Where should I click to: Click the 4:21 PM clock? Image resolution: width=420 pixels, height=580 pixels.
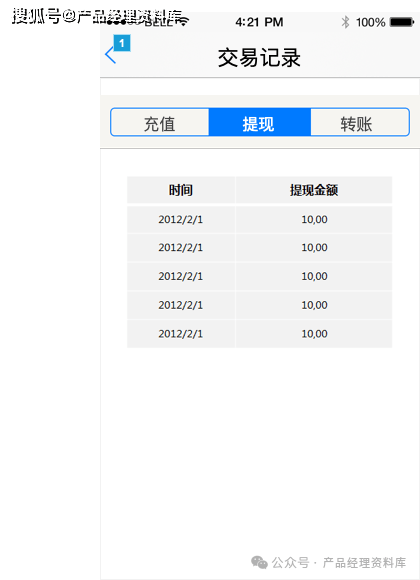point(259,22)
